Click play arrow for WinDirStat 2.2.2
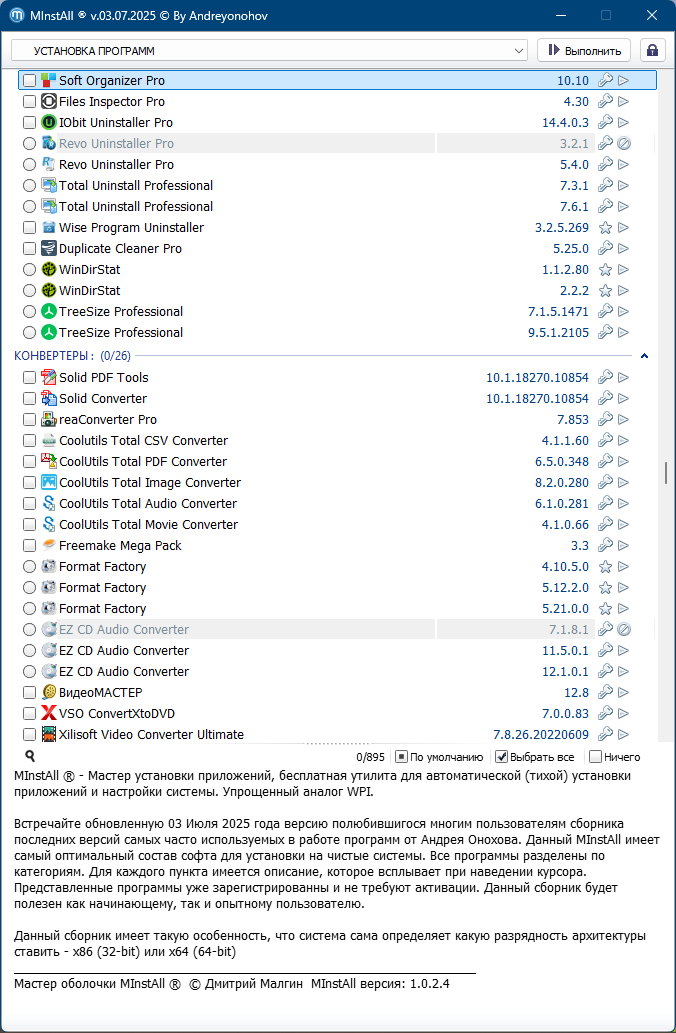The image size is (676, 1033). [x=623, y=291]
